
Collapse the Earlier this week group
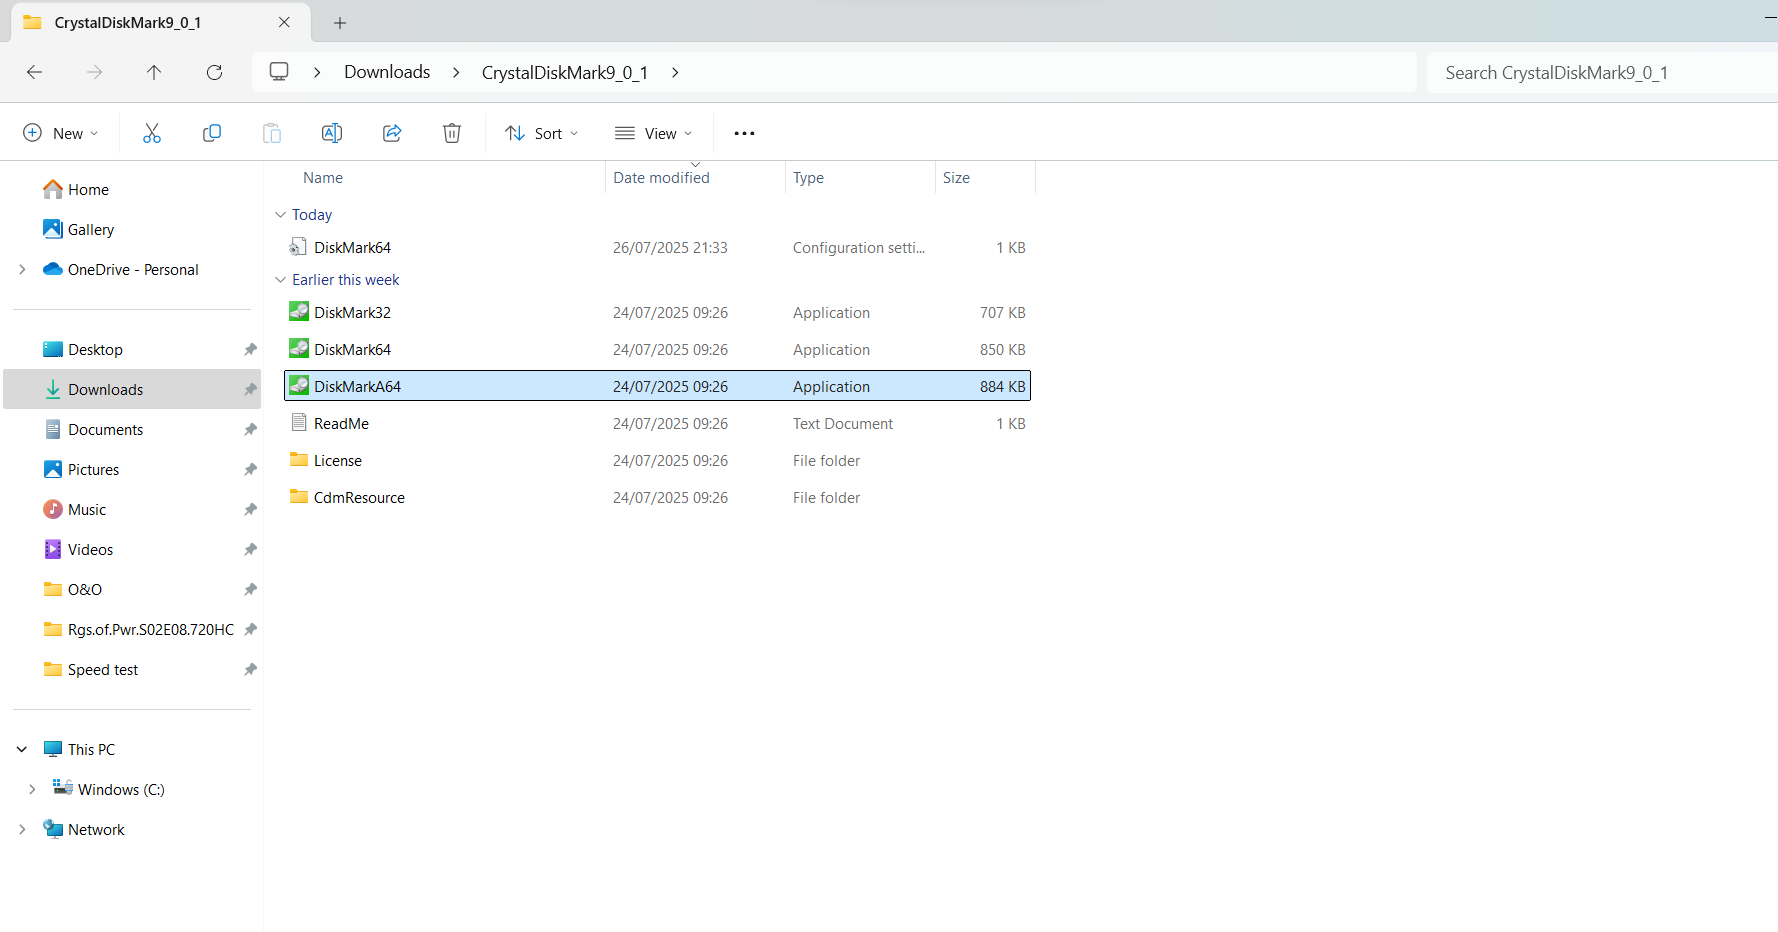click(281, 279)
